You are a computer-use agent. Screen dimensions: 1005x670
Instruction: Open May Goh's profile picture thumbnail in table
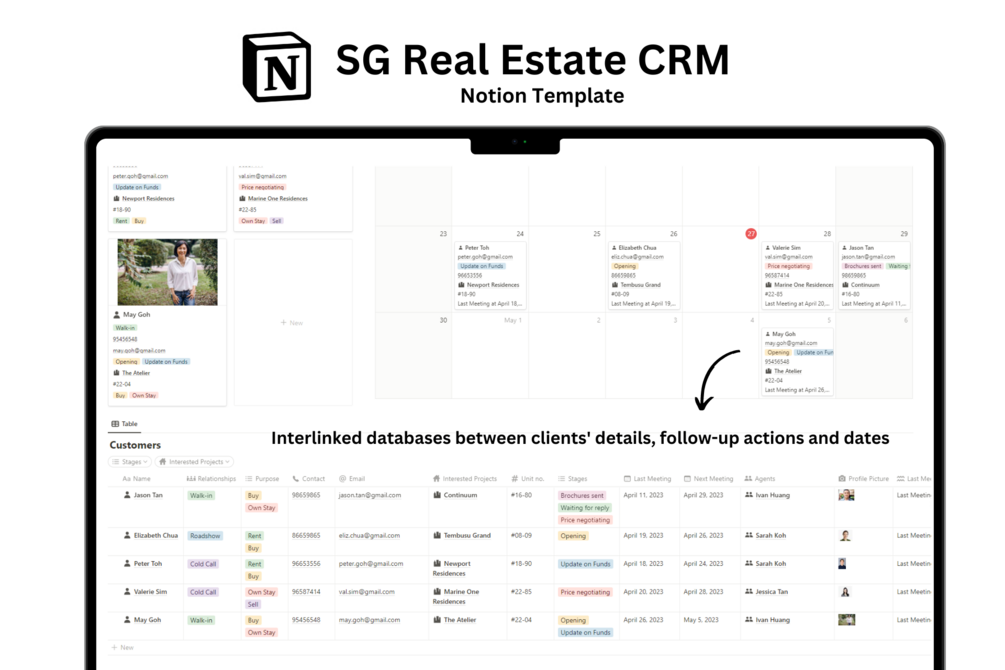(847, 620)
